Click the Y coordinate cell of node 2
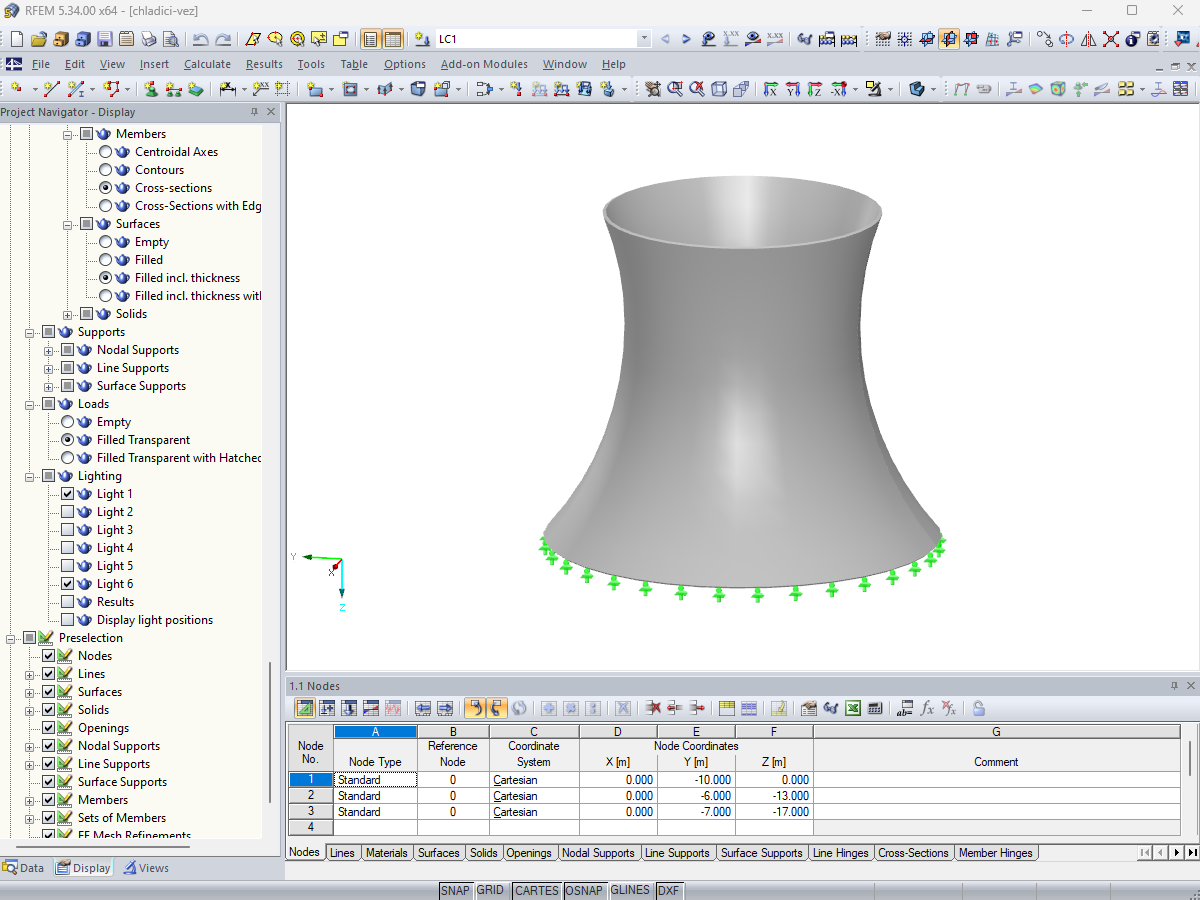Image resolution: width=1200 pixels, height=900 pixels. coord(696,796)
